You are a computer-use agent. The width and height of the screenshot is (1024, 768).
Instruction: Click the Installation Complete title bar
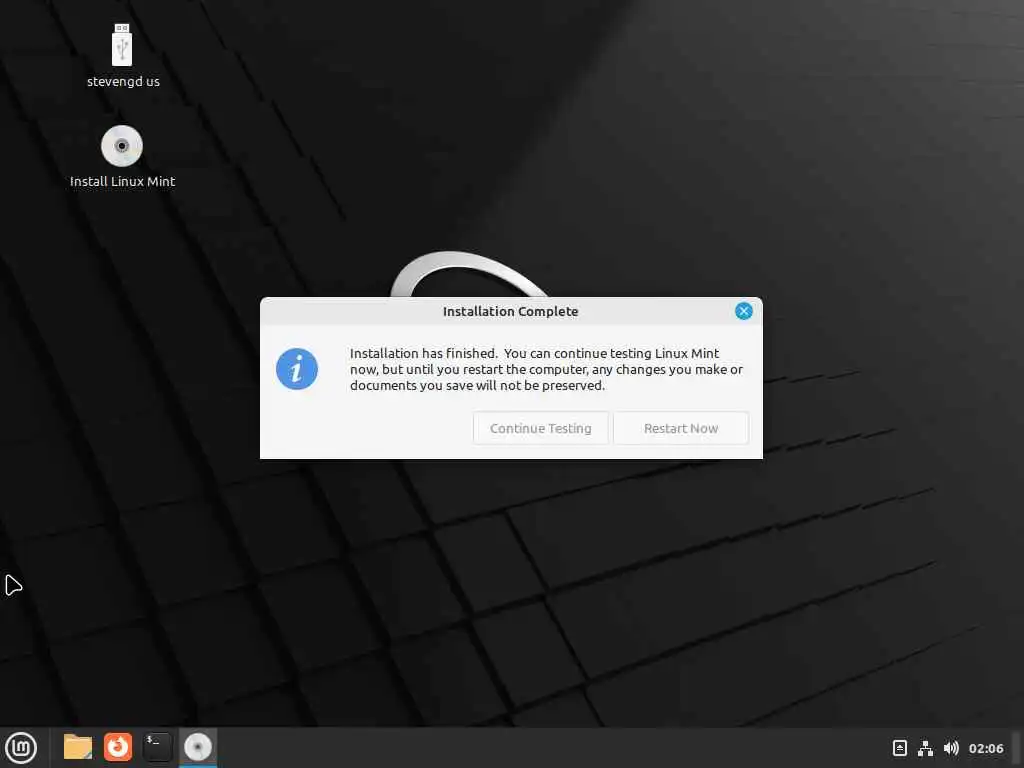point(511,312)
